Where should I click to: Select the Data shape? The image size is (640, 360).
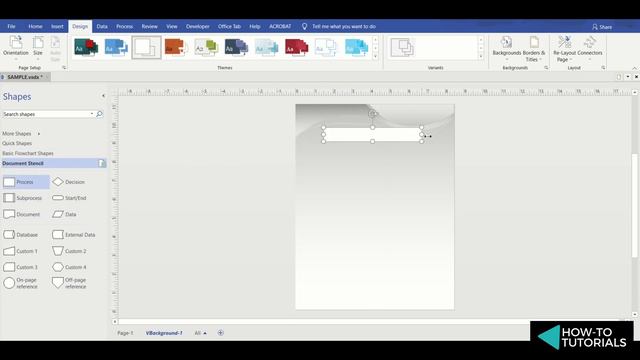tap(64, 214)
